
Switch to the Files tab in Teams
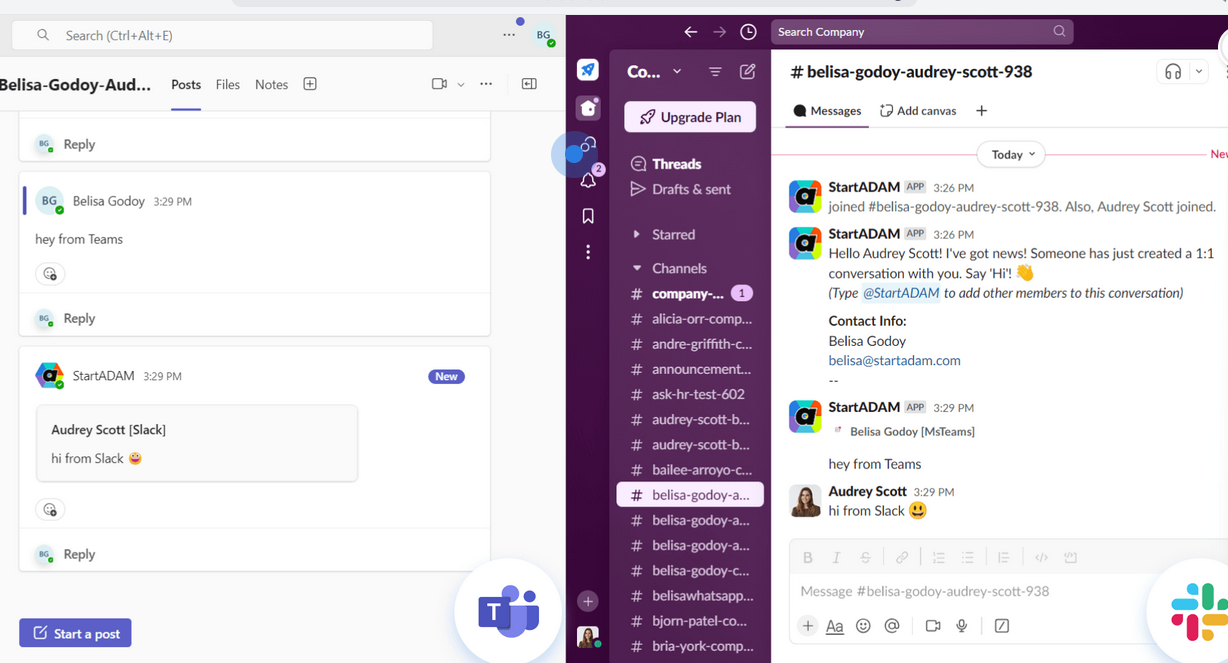[x=228, y=85]
